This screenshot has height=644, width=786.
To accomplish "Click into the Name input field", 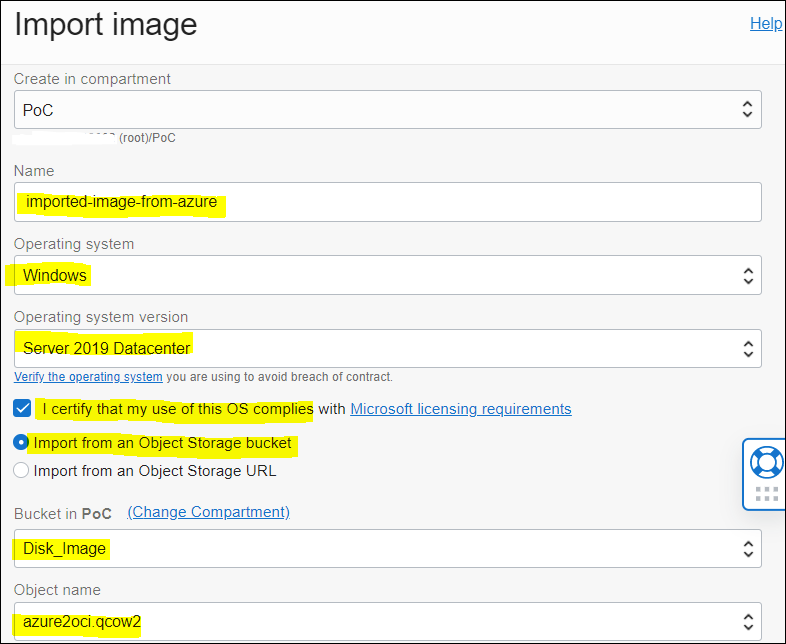I will 387,202.
